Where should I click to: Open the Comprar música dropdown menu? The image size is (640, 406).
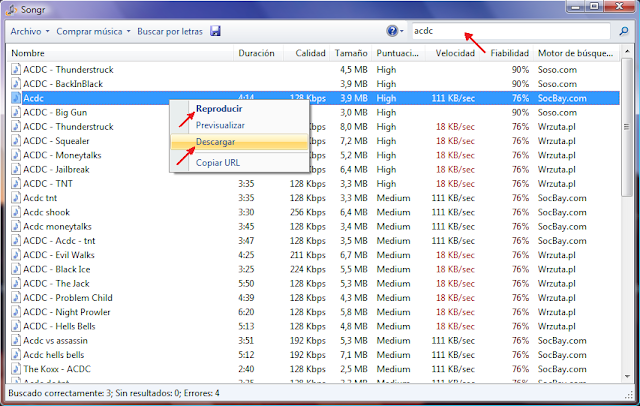[x=93, y=31]
